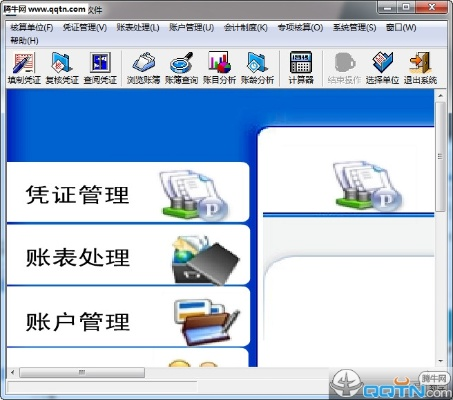The height and width of the screenshot is (400, 453).
Task: Open the 凭证管理(V) menu
Action: pos(85,28)
